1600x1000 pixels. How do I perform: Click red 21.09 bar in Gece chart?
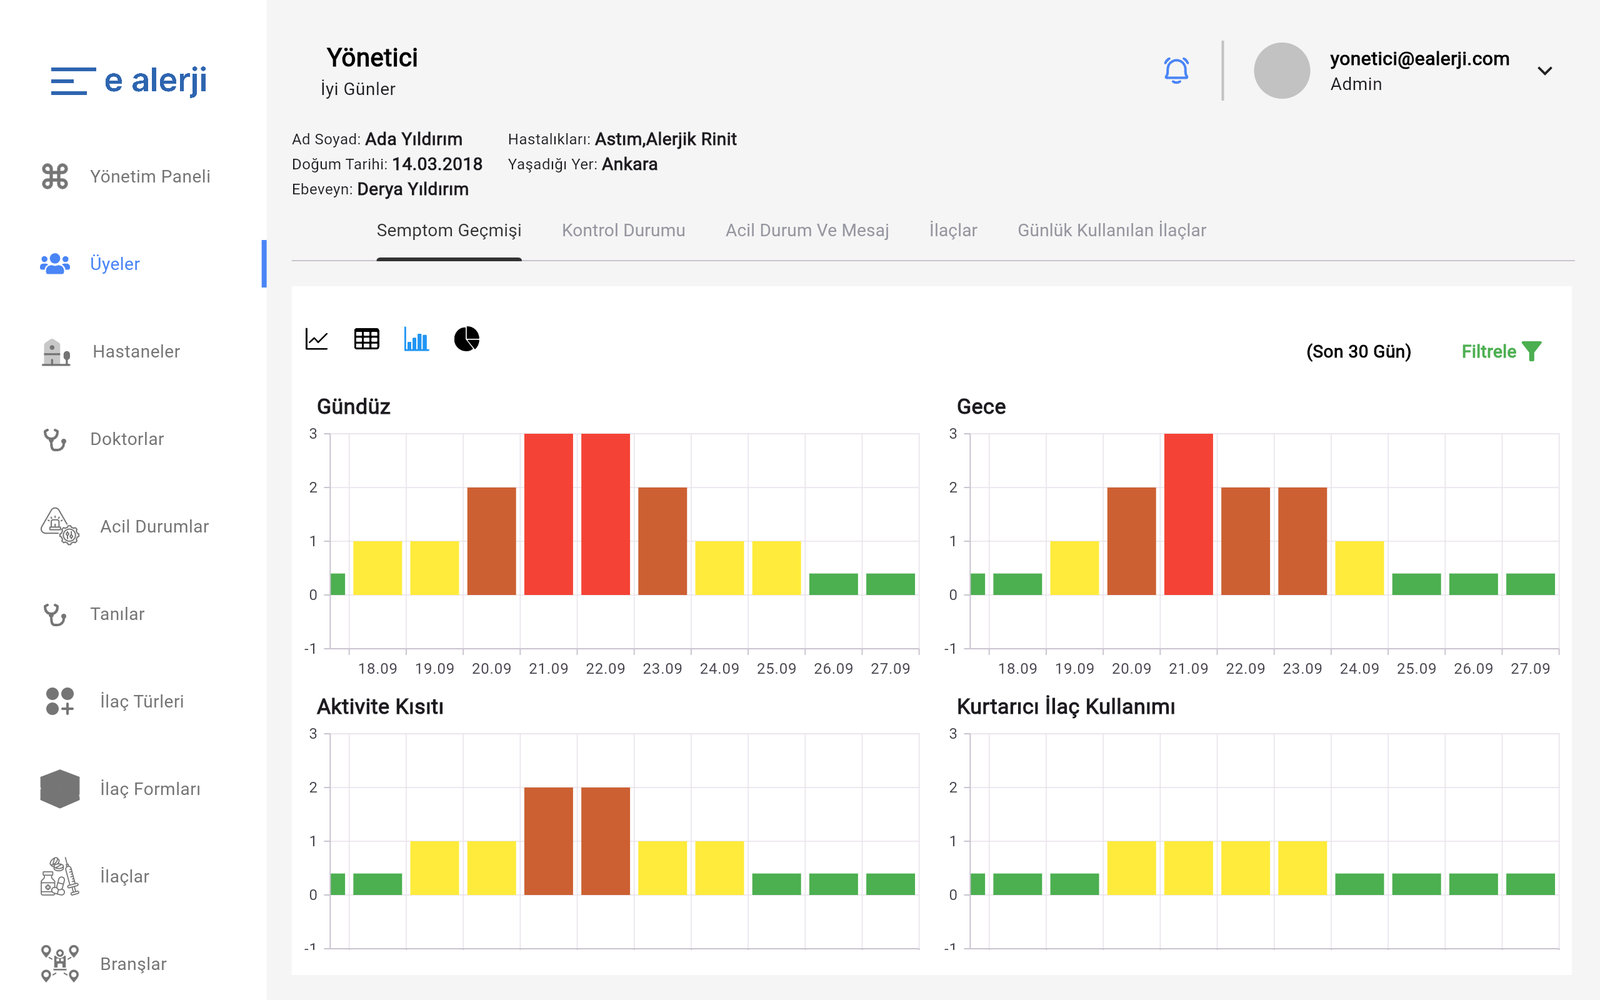click(1189, 514)
